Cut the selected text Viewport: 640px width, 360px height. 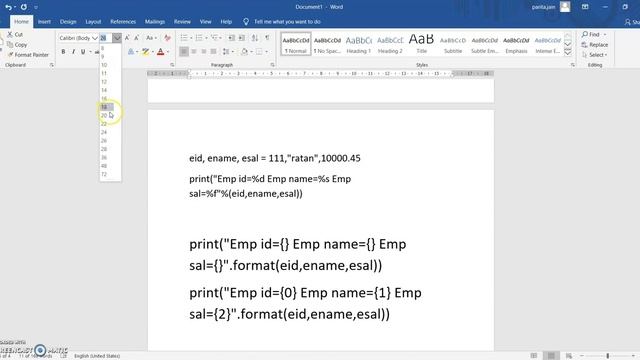coord(15,35)
